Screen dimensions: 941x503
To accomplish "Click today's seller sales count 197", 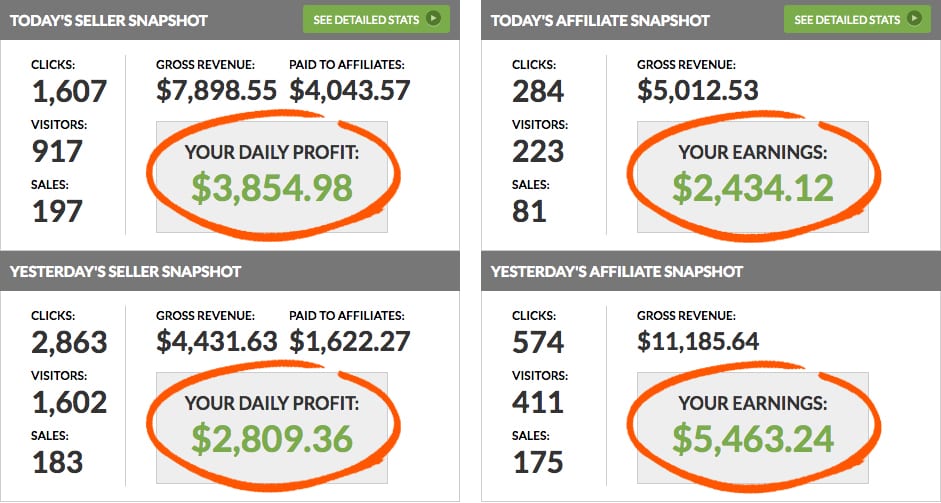I will pyautogui.click(x=57, y=211).
